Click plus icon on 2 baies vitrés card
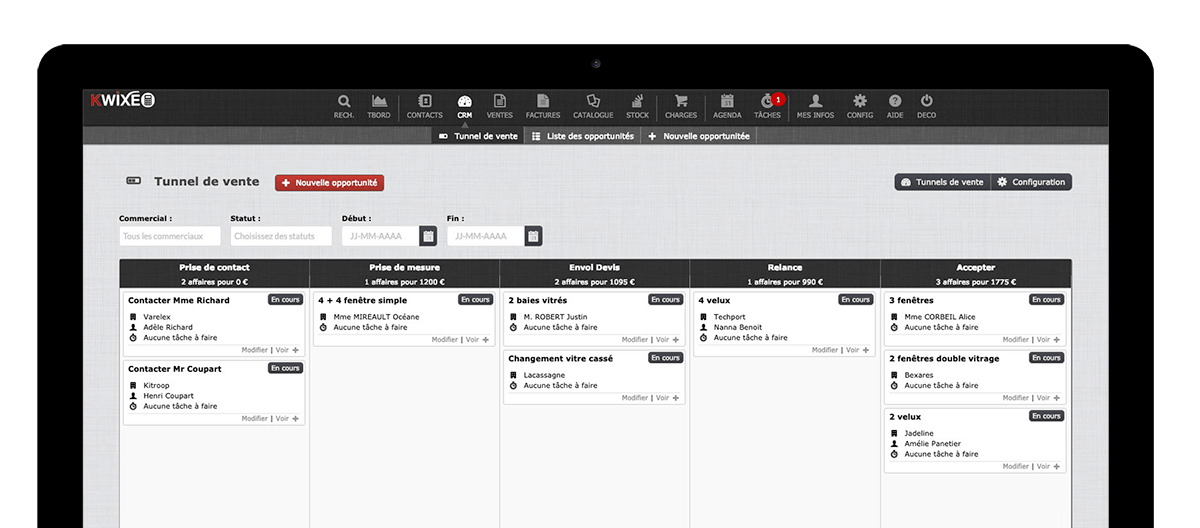This screenshot has height=528, width=1200. tap(676, 340)
